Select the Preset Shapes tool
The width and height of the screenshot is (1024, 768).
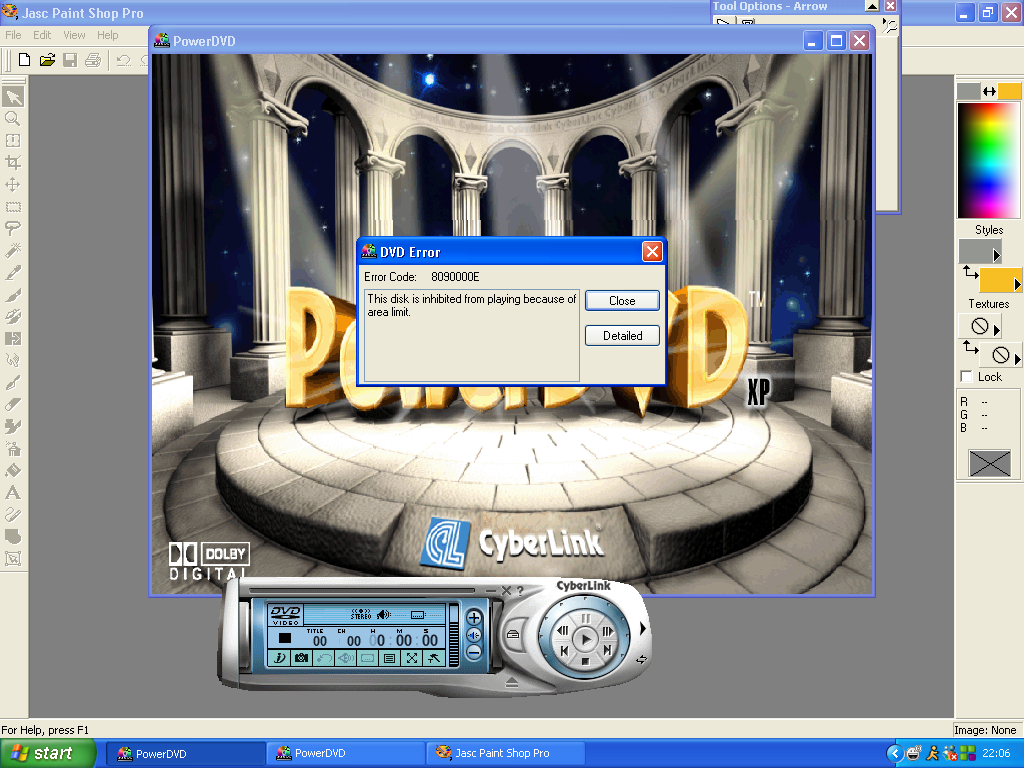[13, 537]
